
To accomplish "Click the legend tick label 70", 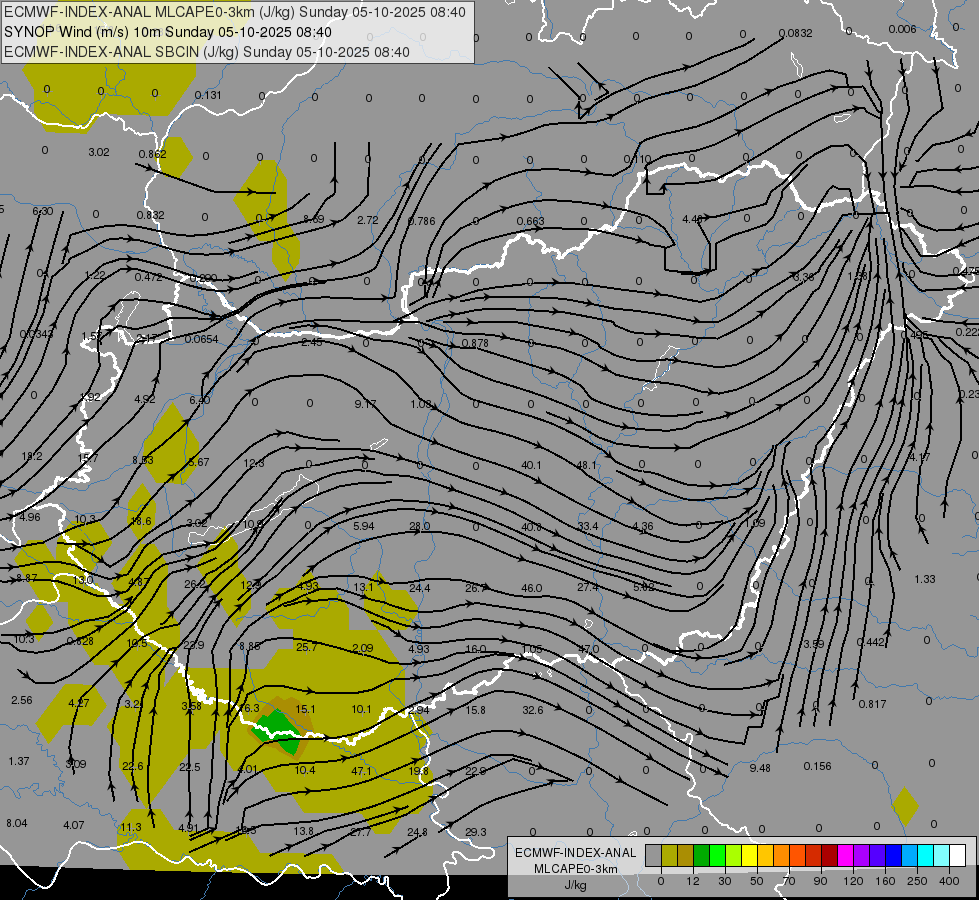I will (789, 881).
